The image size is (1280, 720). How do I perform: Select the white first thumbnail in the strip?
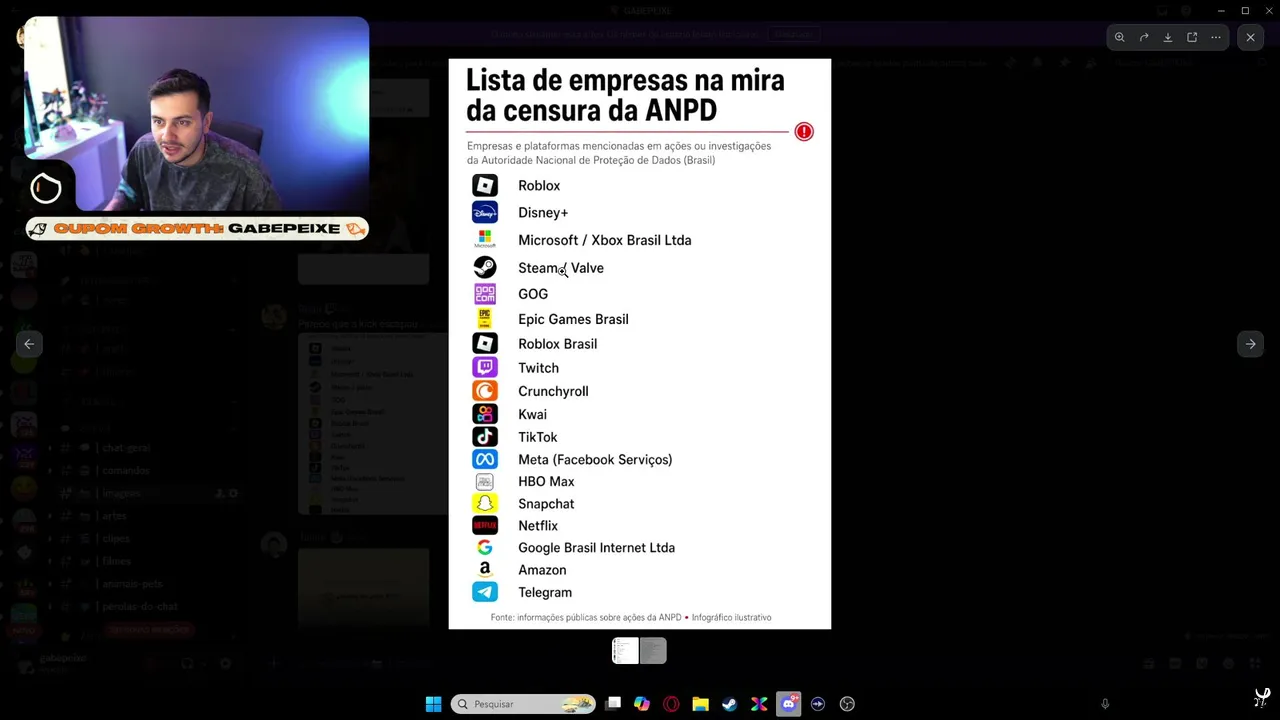coord(626,651)
